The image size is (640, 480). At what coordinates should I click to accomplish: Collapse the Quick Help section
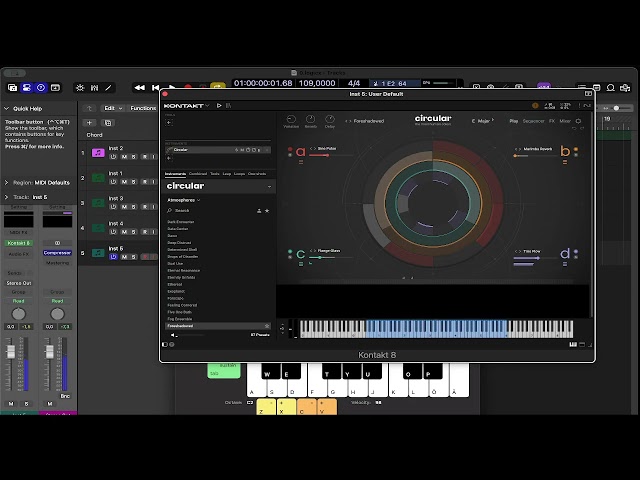coord(7,109)
